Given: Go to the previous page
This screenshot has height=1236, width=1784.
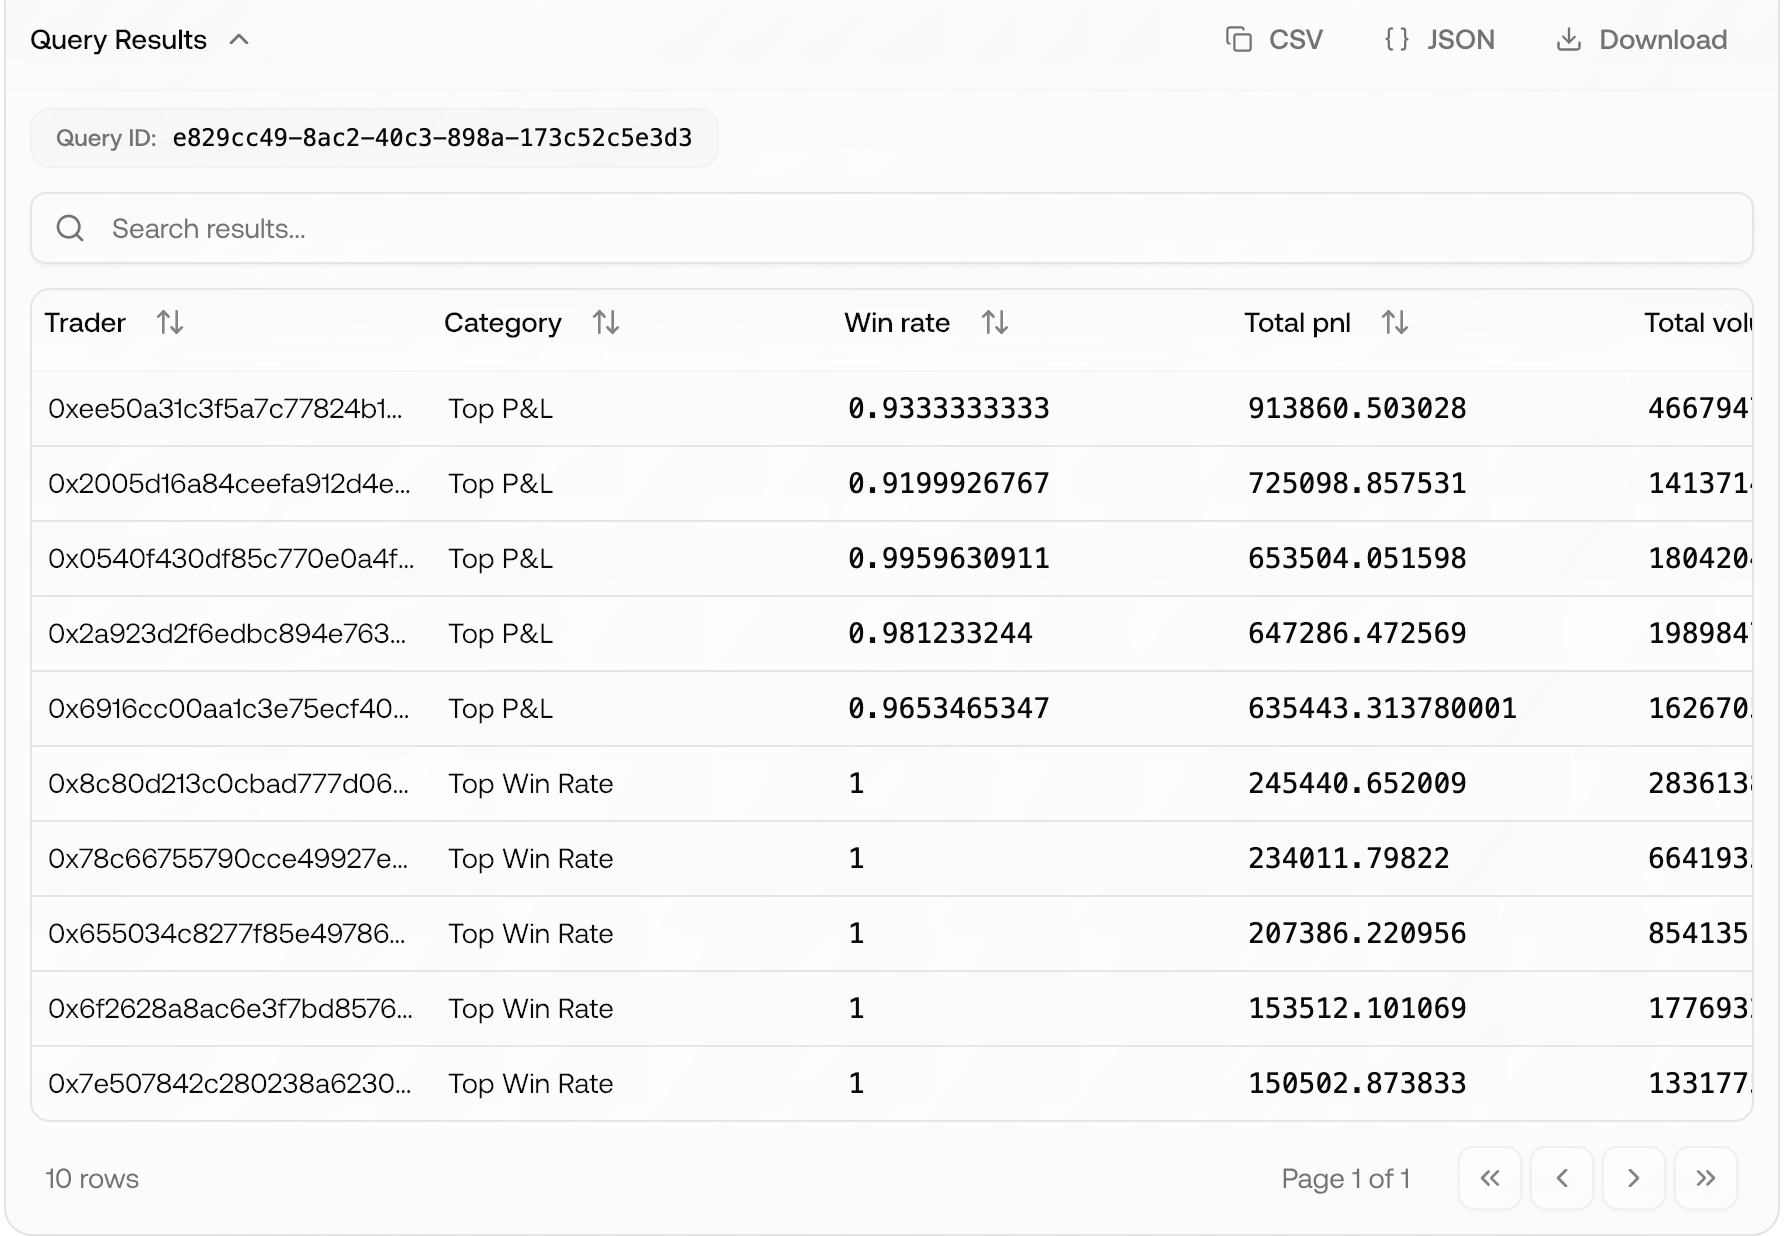Looking at the screenshot, I should 1562,1178.
